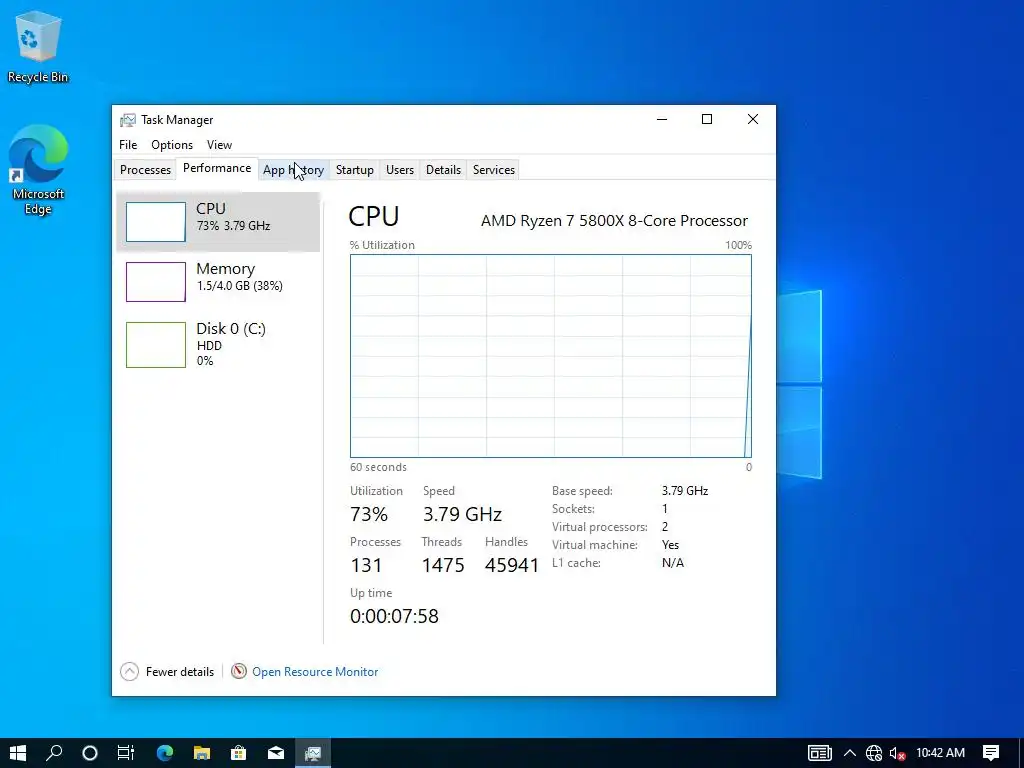Click the % Utilization graph label
This screenshot has width=1024, height=768.
pyautogui.click(x=382, y=245)
